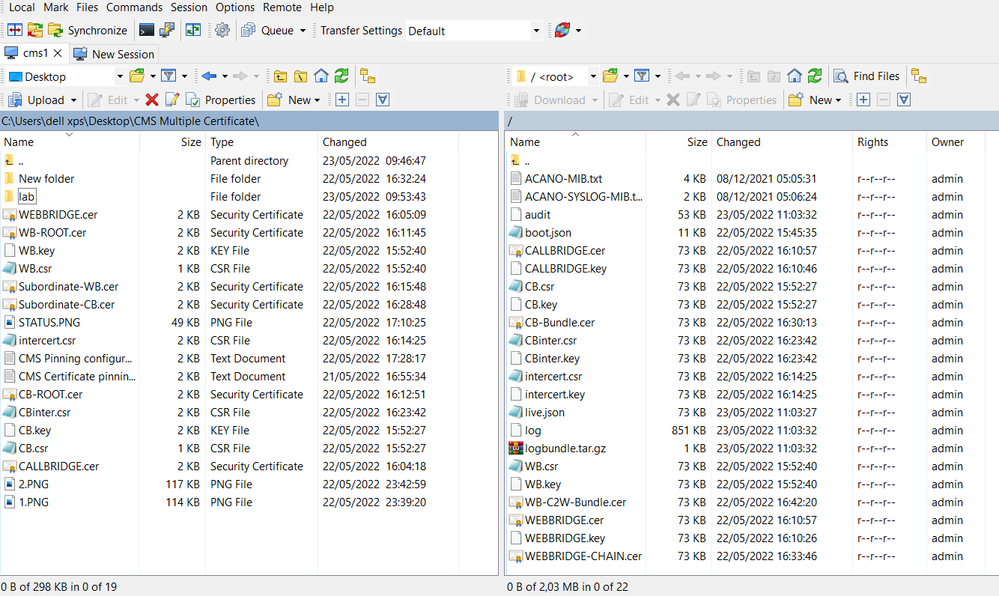Open the New Session tab
The width and height of the screenshot is (999, 596).
pyautogui.click(x=113, y=54)
